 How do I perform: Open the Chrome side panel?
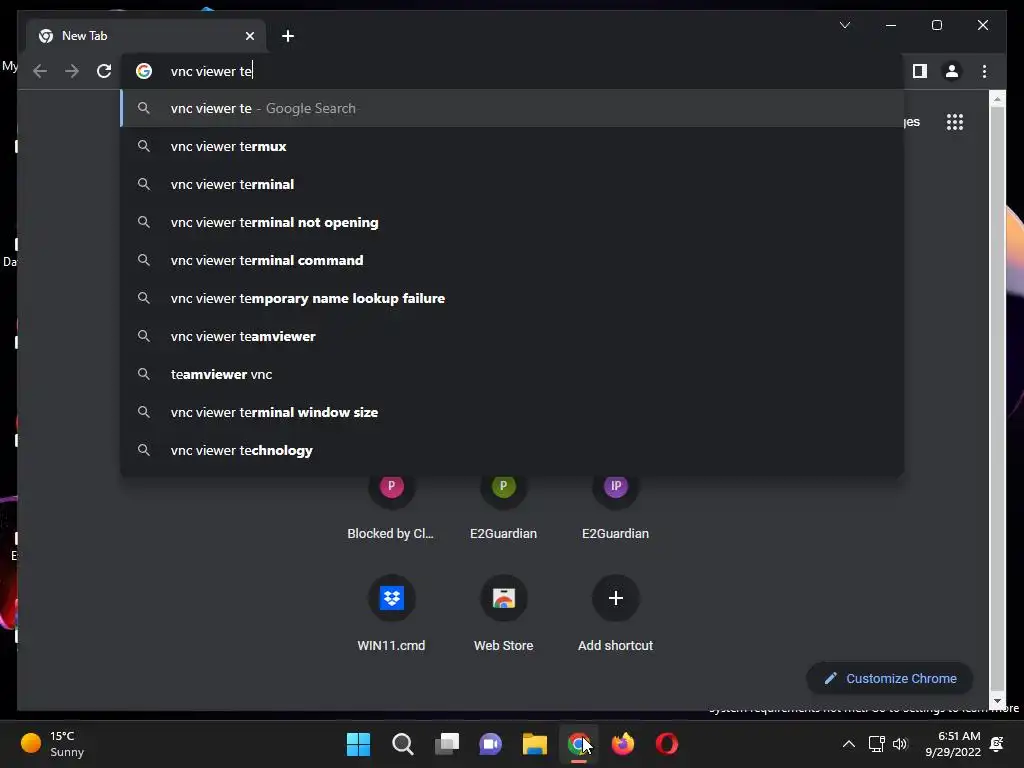tap(920, 71)
